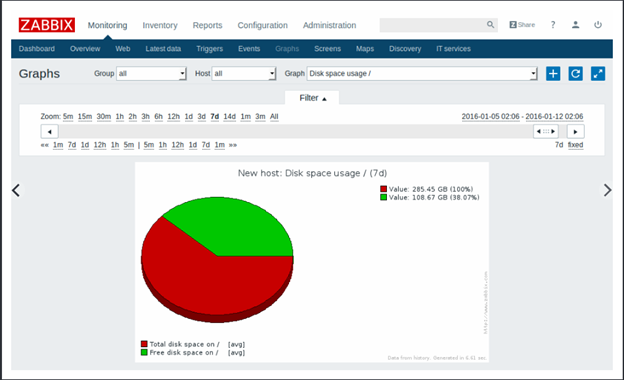Set zoom to 12h in the Zoom row
This screenshot has width=624, height=380.
174,117
